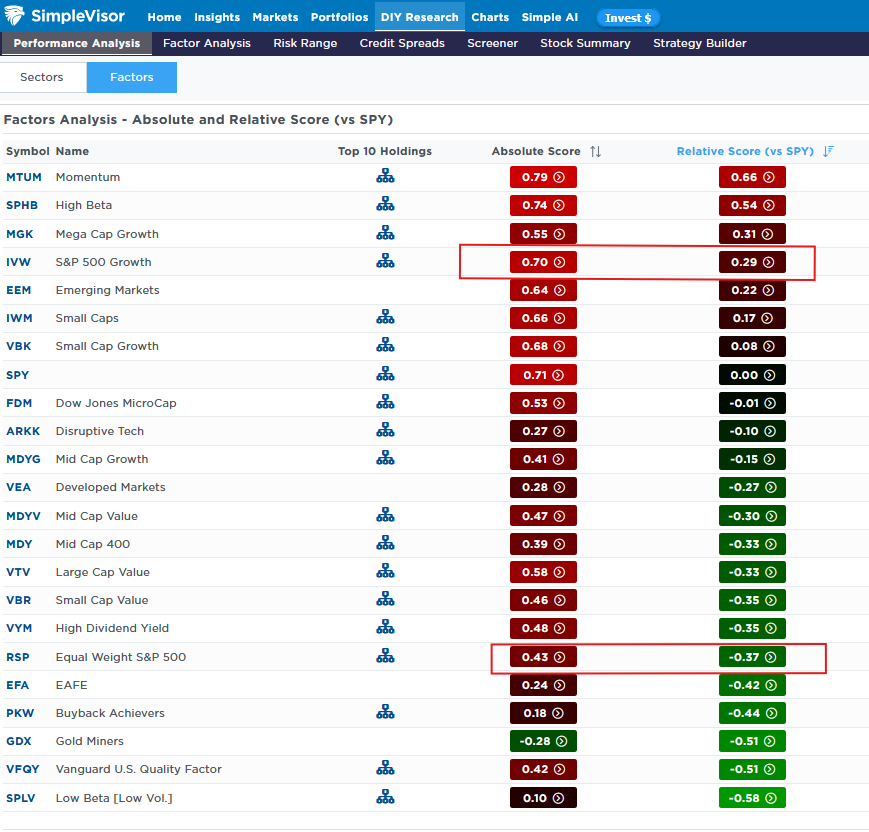
Task: Open the Markets menu
Action: [x=275, y=17]
